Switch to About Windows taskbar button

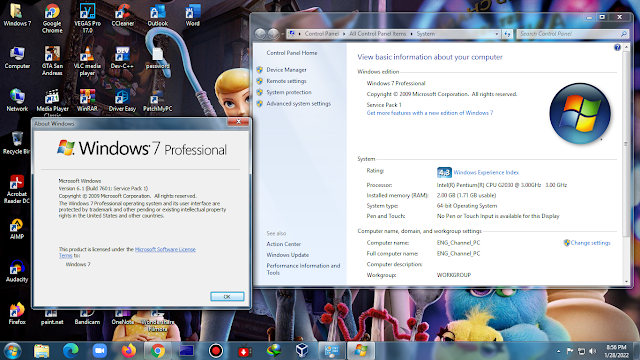click(x=361, y=351)
